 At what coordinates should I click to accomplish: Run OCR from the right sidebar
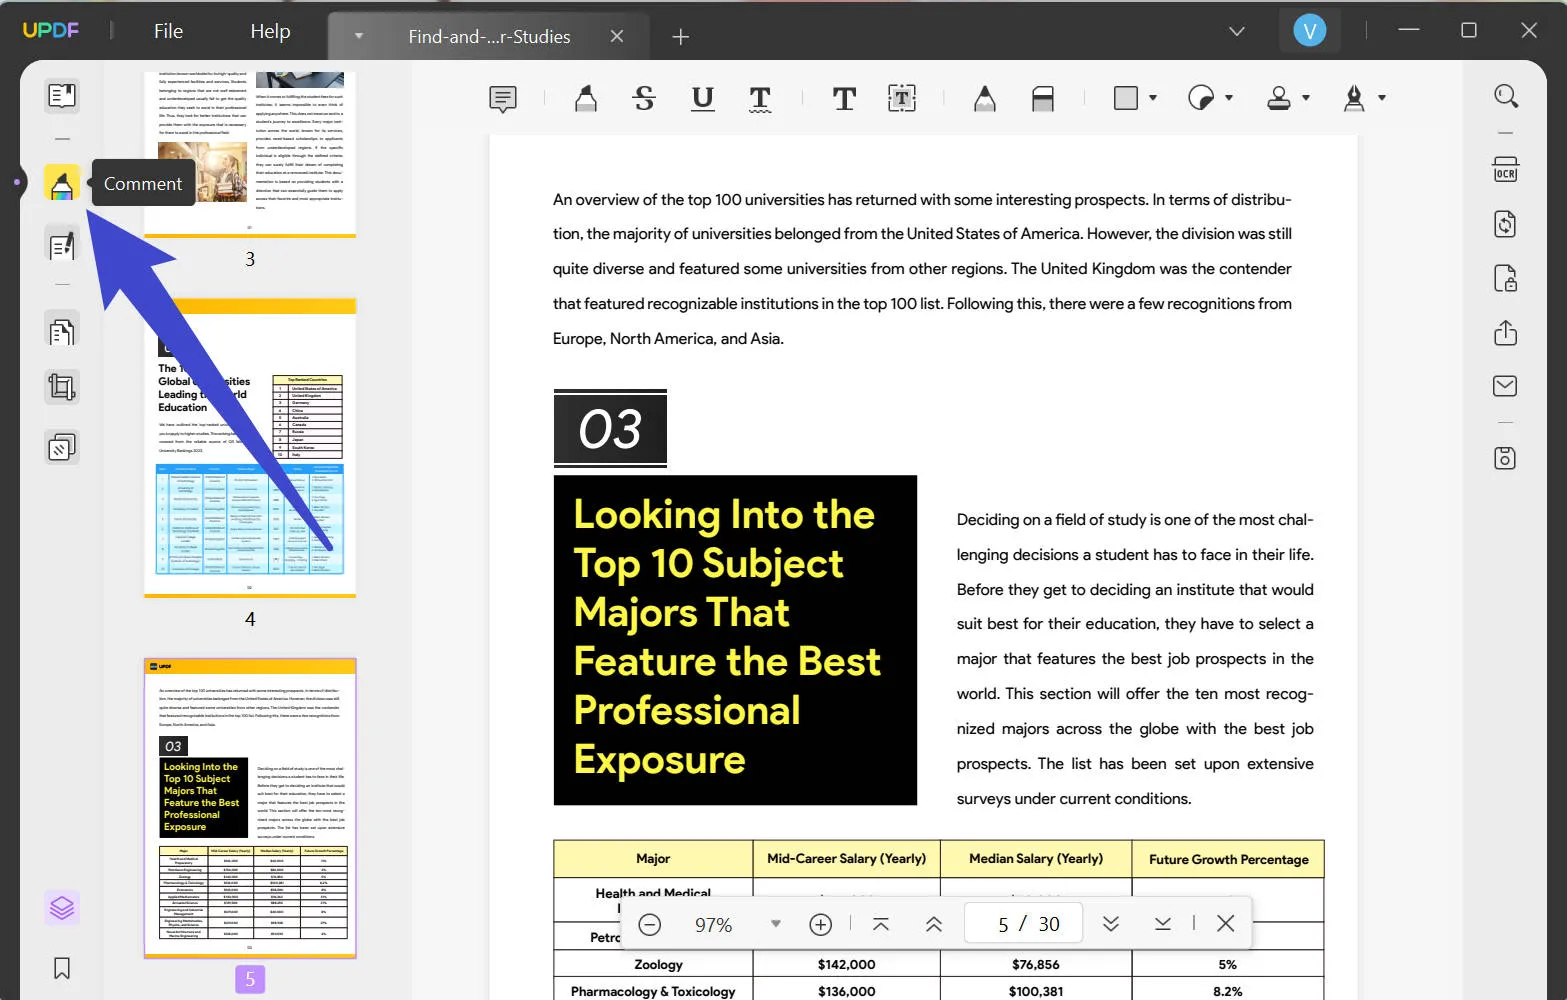(1505, 168)
